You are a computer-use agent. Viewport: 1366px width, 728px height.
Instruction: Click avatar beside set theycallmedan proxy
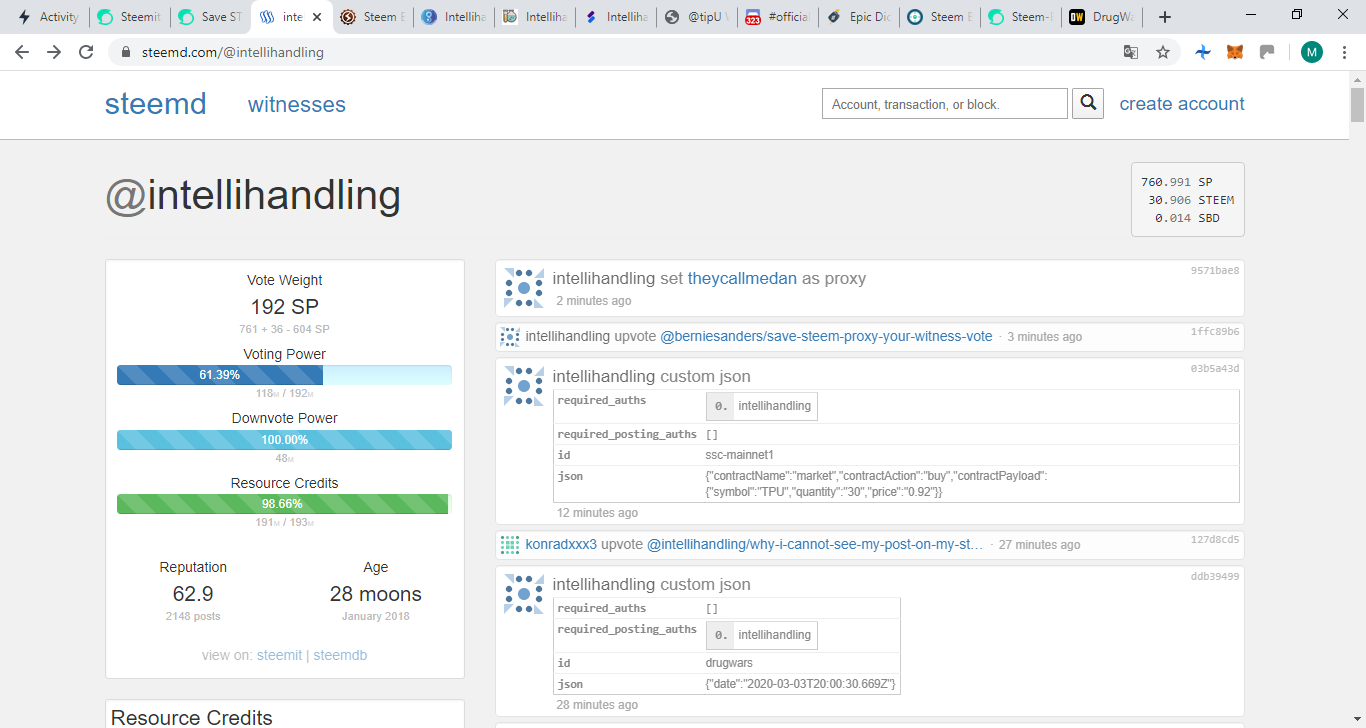[x=524, y=288]
